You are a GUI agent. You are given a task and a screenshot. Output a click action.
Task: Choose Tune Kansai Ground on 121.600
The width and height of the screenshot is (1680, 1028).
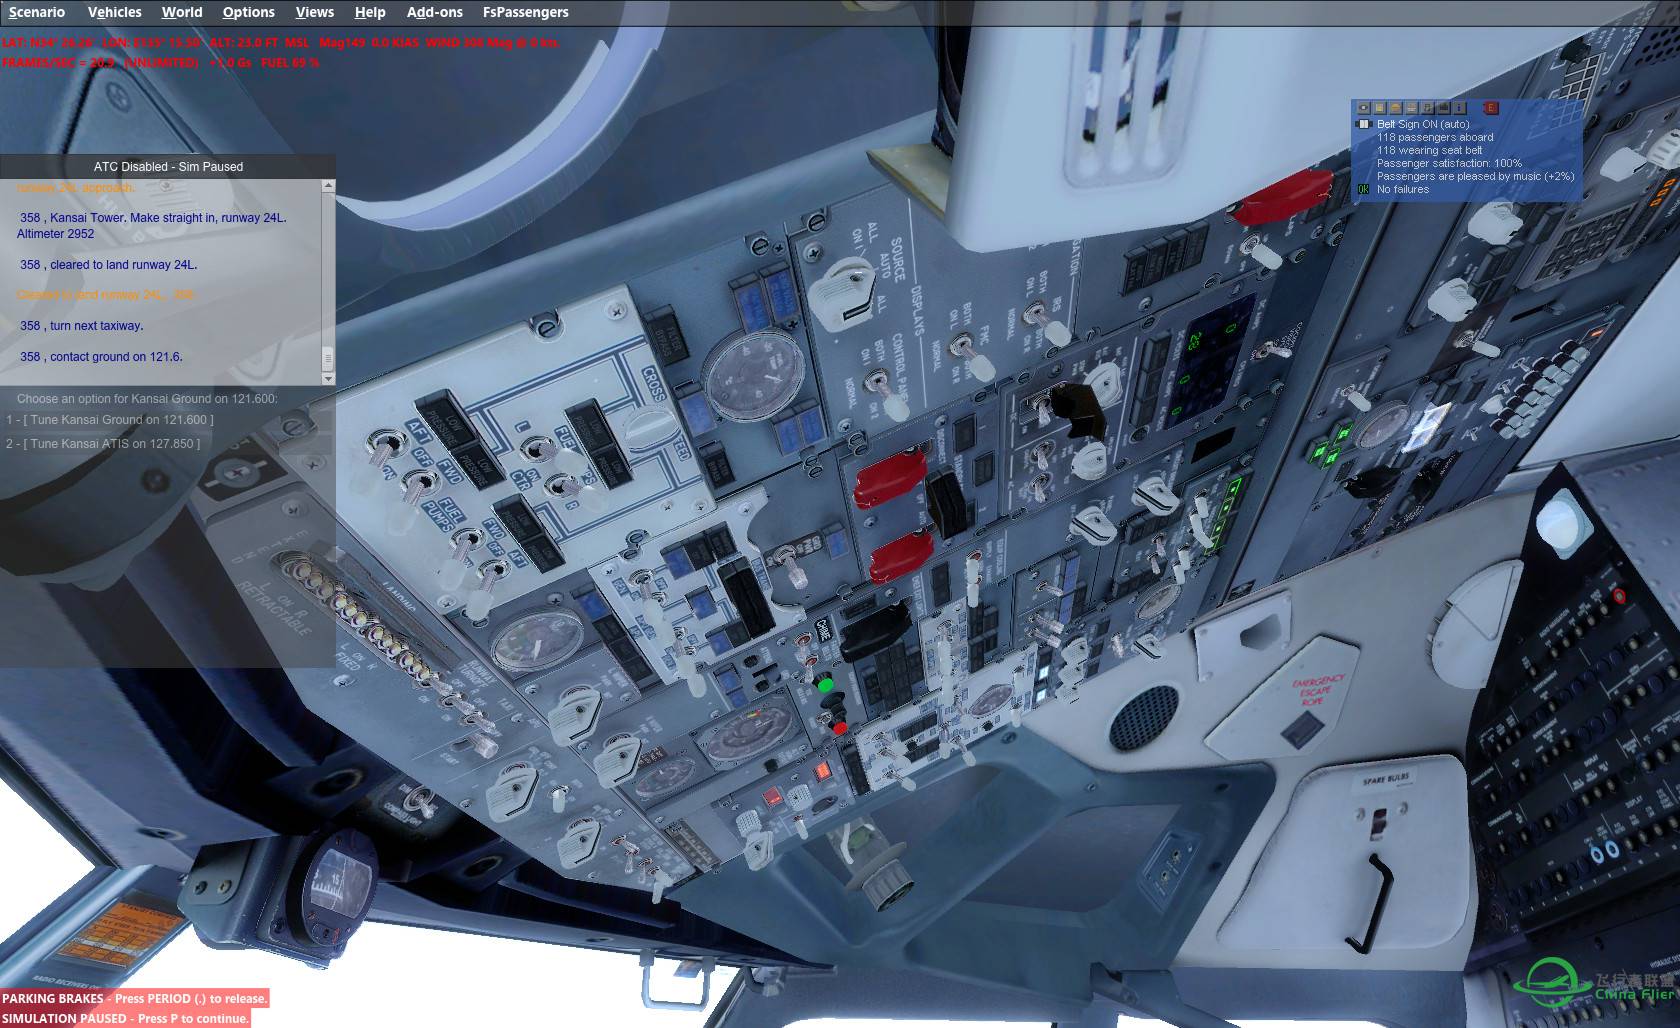[110, 420]
